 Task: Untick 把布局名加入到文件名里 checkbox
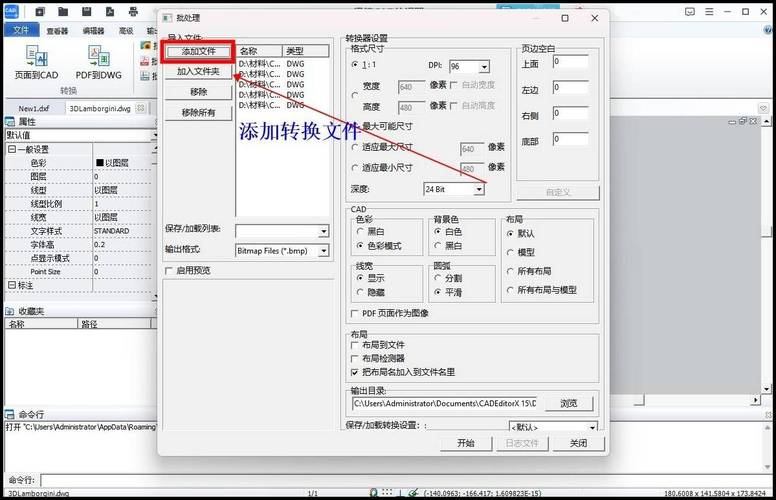tap(354, 372)
